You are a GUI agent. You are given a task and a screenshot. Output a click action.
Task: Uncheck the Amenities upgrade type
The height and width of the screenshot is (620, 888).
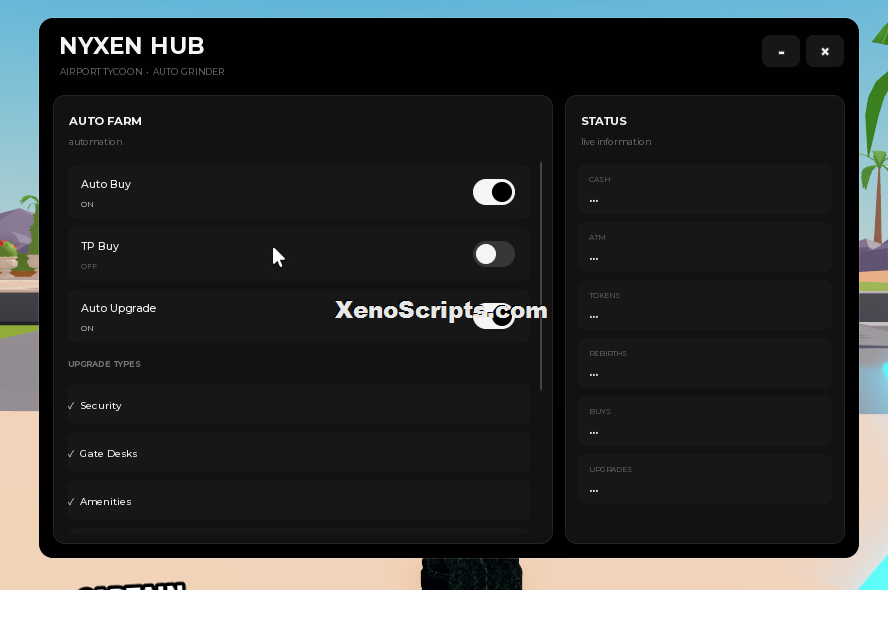click(x=298, y=501)
